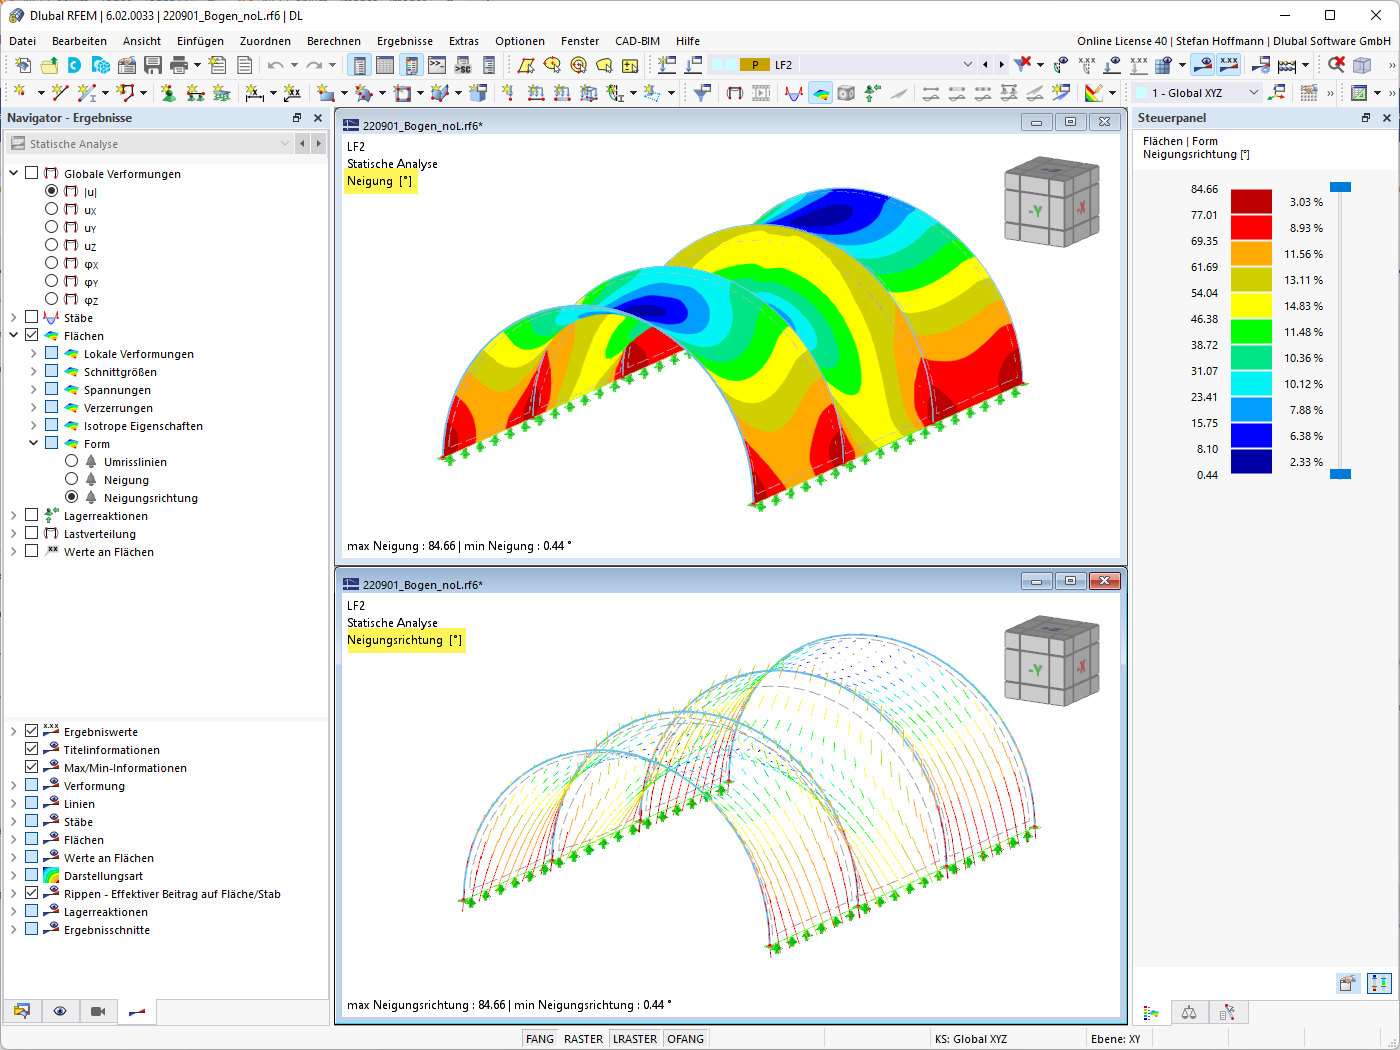The width and height of the screenshot is (1400, 1050).
Task: Click the results filter icon with red X
Action: [1022, 65]
